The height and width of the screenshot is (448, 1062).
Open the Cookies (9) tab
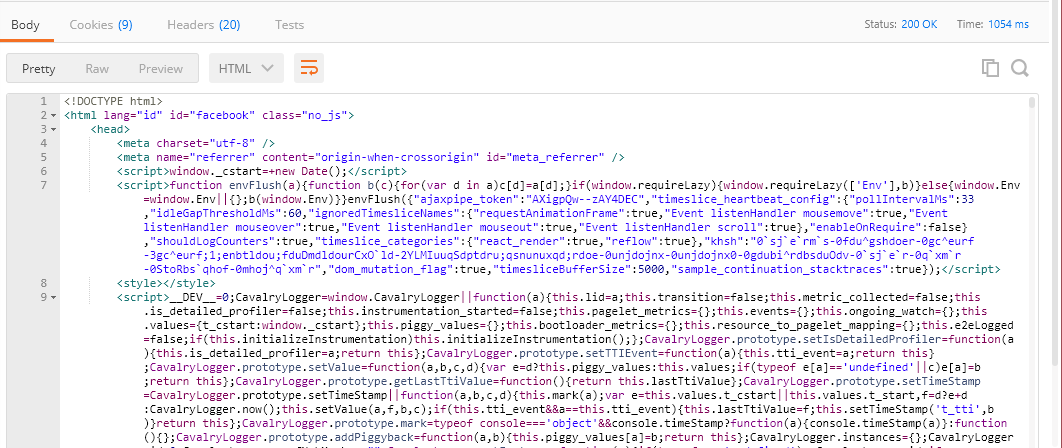101,25
